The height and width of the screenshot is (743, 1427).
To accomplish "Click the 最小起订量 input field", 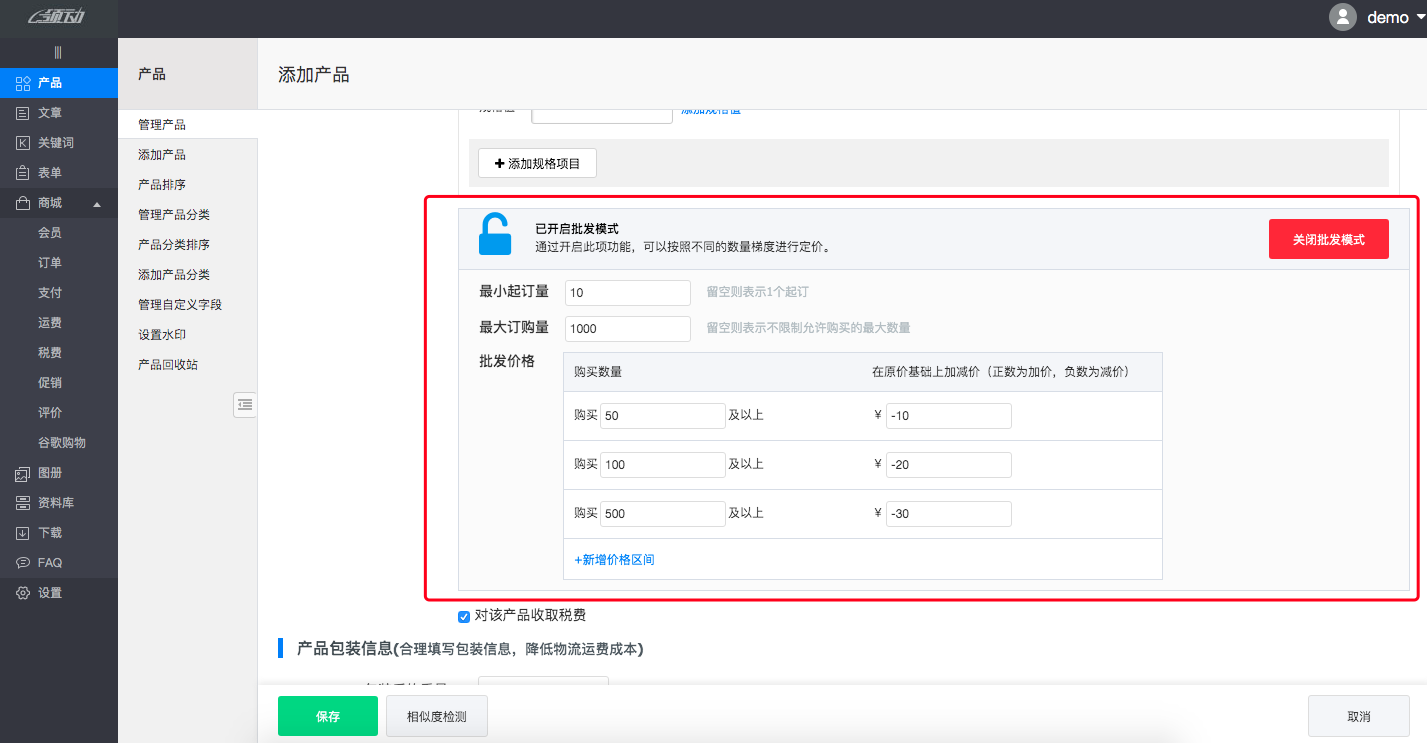I will coord(627,292).
